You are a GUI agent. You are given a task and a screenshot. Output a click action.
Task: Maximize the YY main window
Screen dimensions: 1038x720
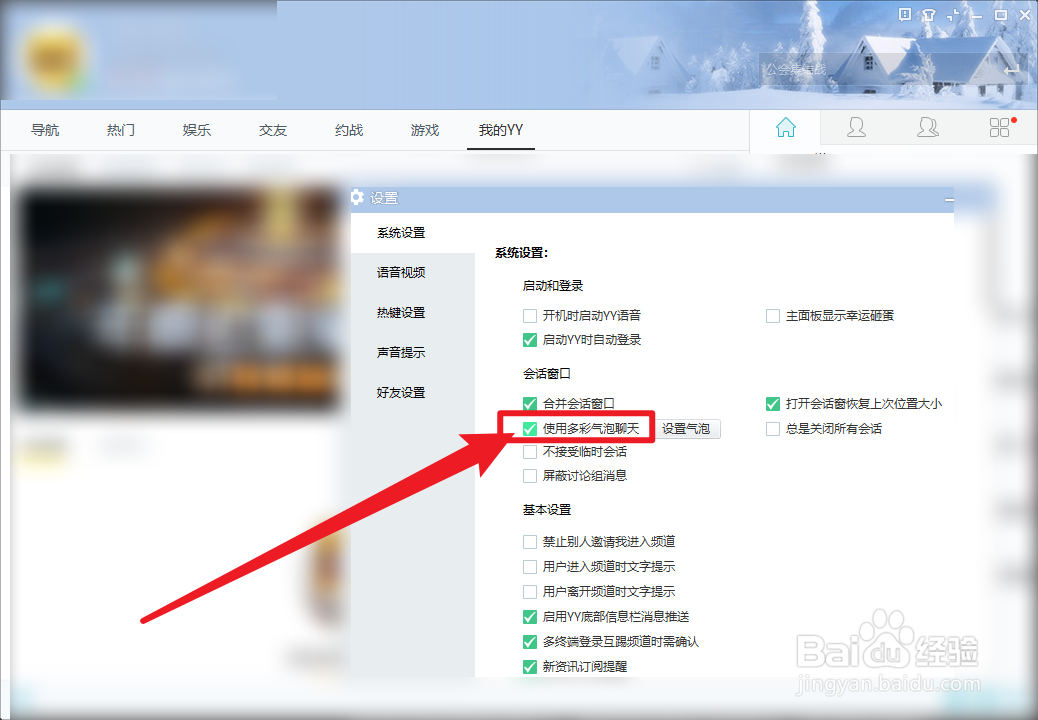(1001, 15)
